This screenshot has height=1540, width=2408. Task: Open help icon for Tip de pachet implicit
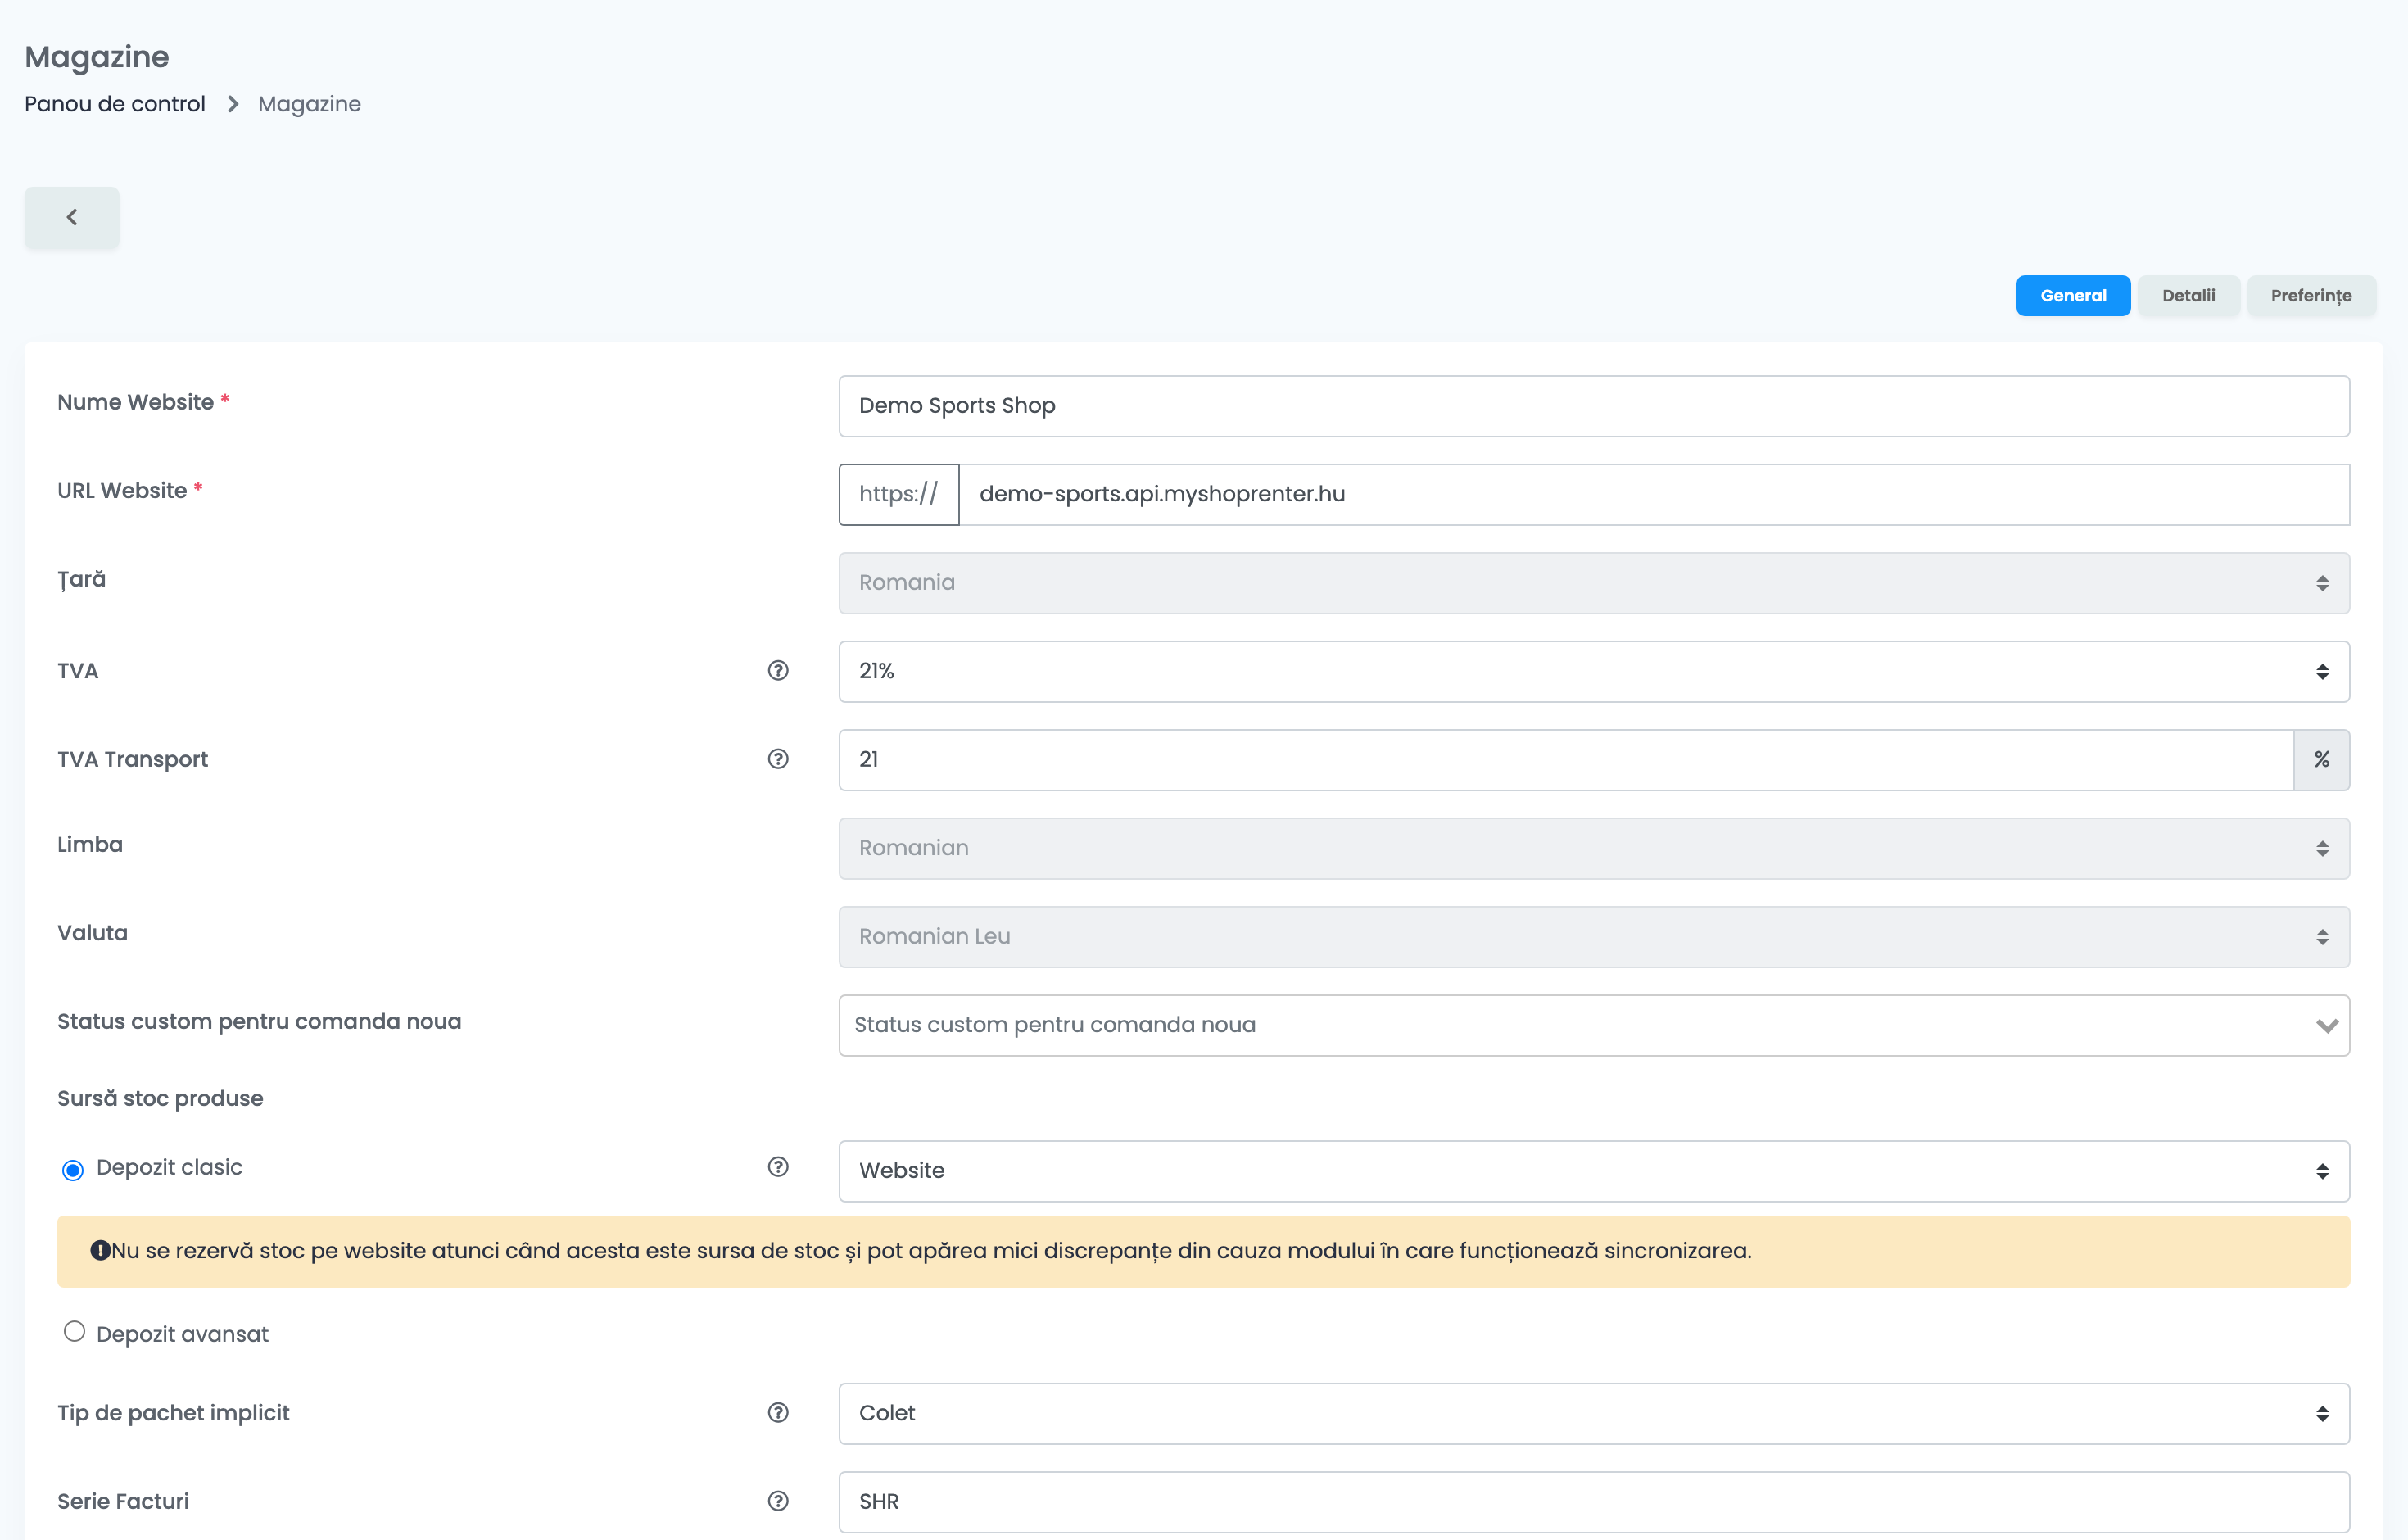[x=778, y=1413]
